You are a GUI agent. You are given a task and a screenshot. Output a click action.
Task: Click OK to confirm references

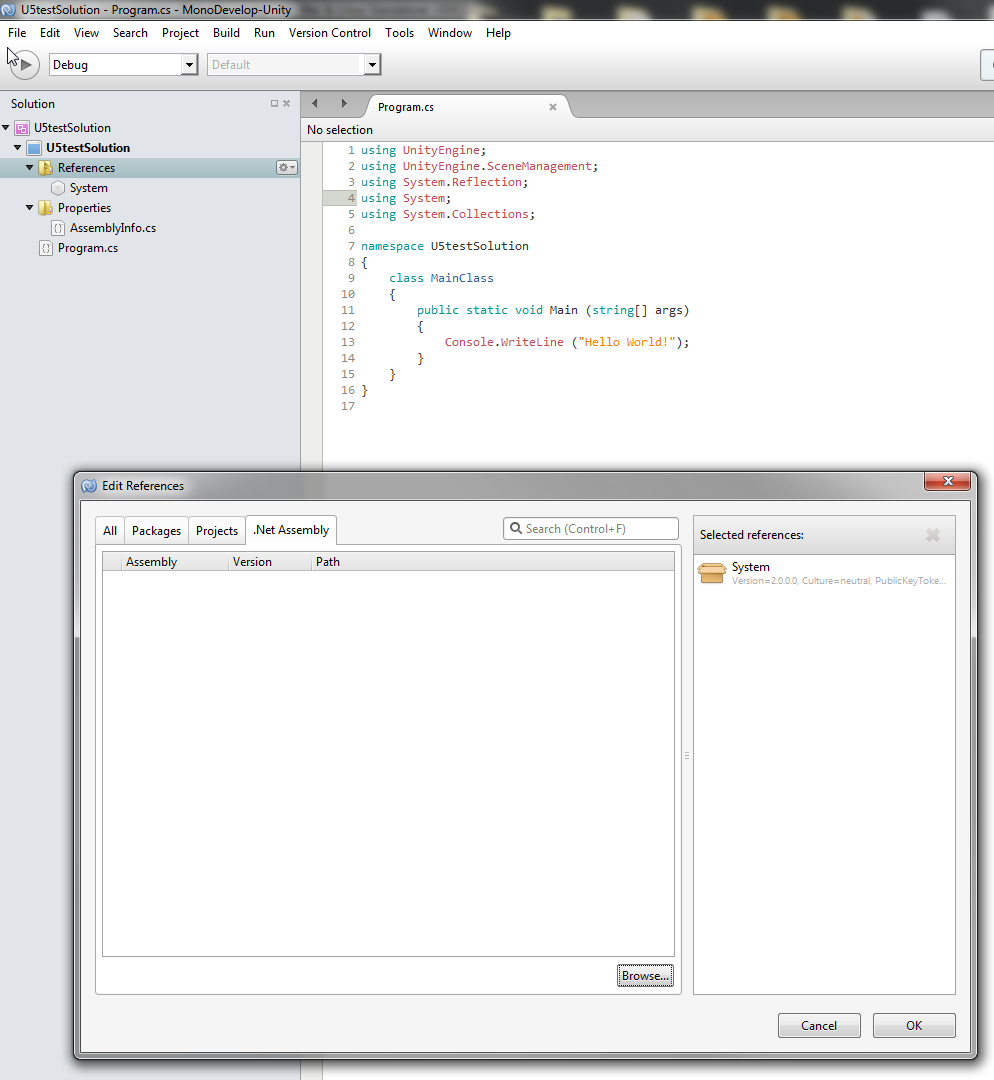point(913,1025)
